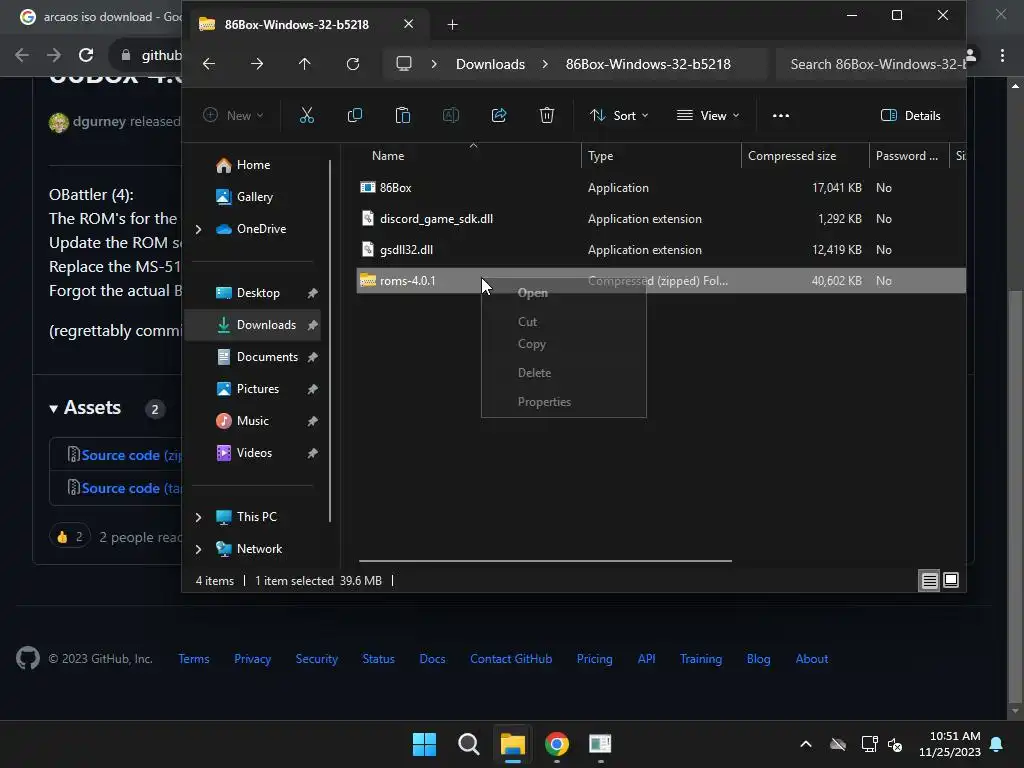
Task: Click File Explorer taskbar icon
Action: tap(513, 744)
